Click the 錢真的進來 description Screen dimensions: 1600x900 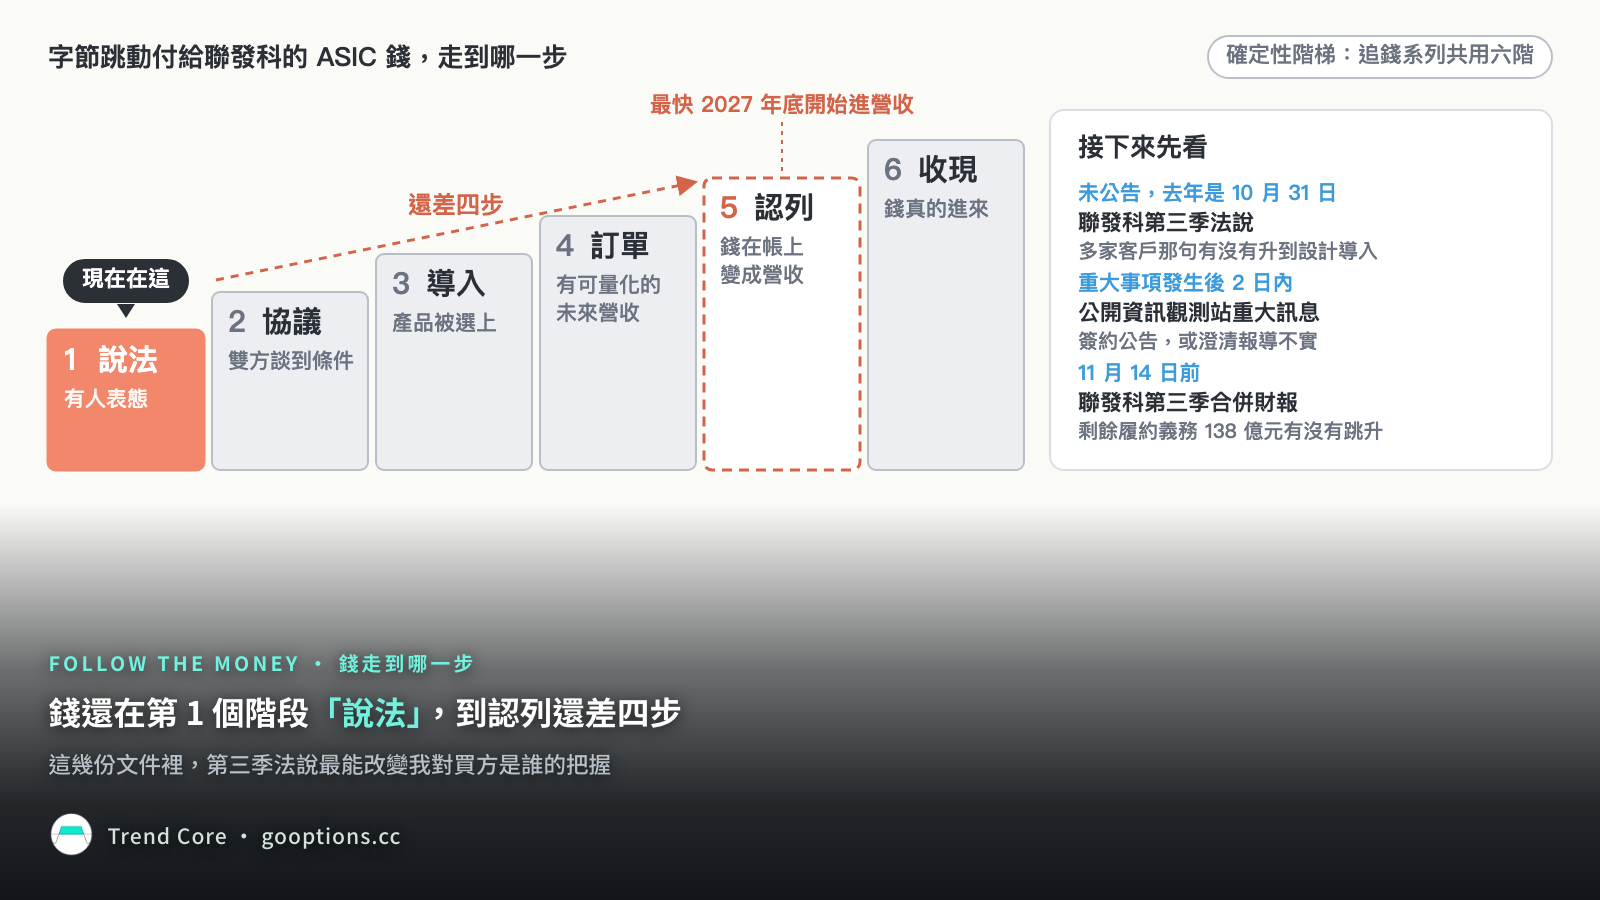tap(936, 208)
